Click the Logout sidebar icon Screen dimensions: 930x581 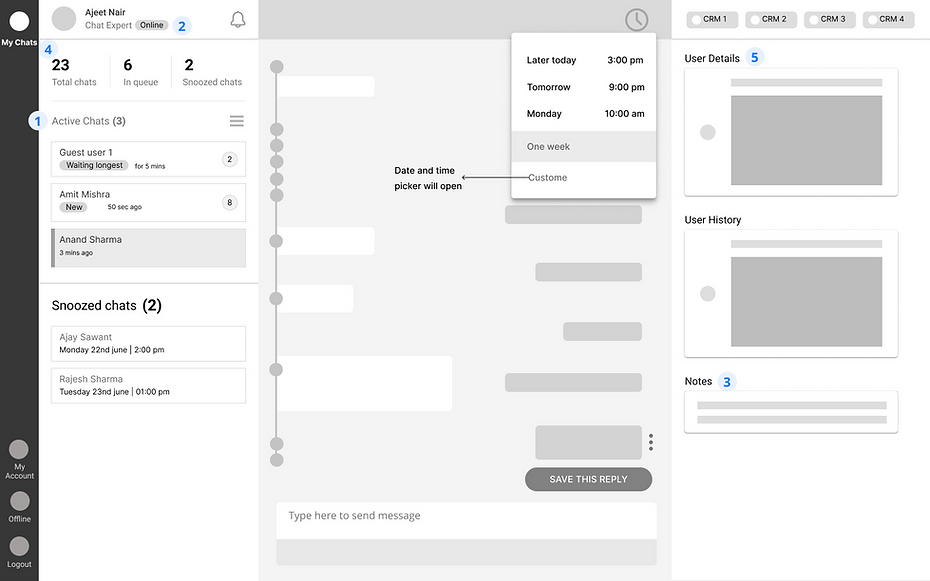coord(19,546)
